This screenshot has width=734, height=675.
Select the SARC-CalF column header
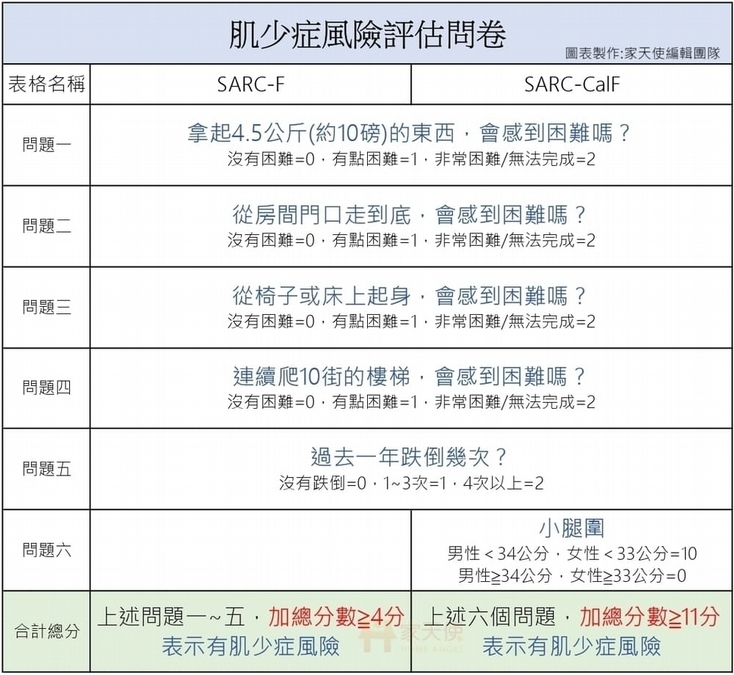(572, 84)
